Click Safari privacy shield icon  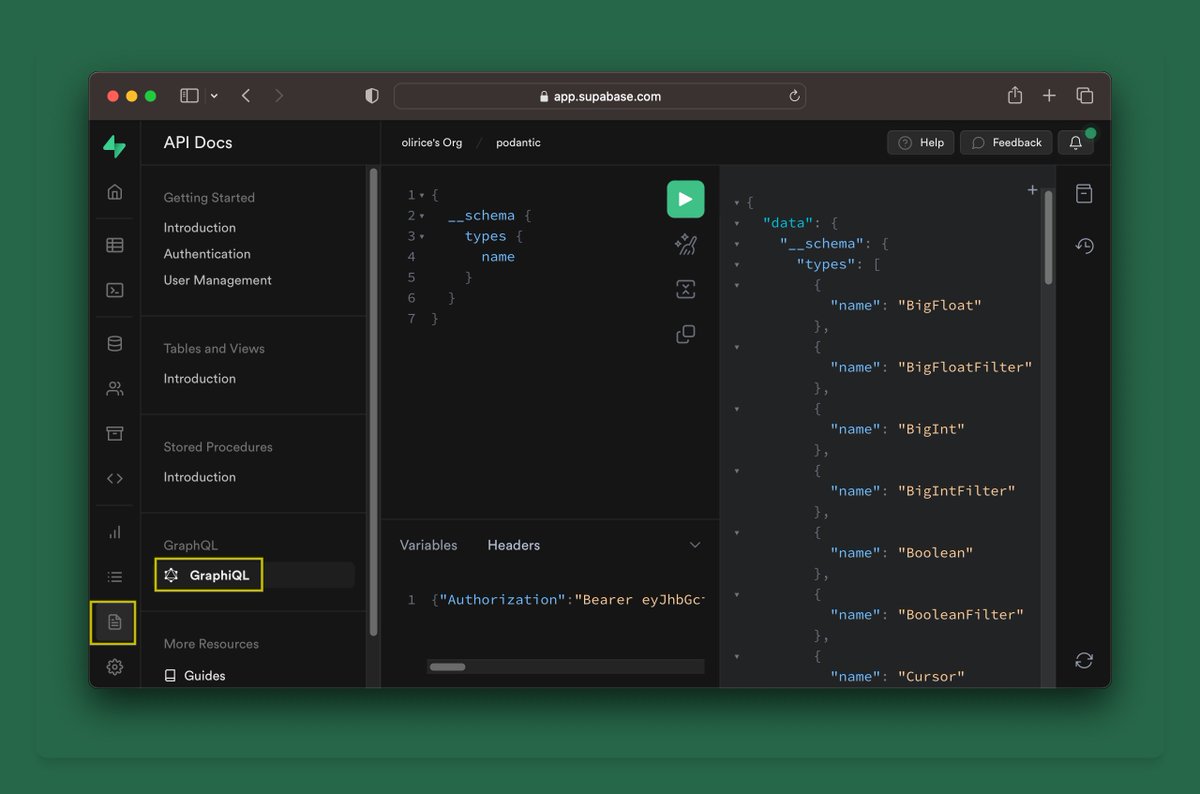pyautogui.click(x=372, y=96)
